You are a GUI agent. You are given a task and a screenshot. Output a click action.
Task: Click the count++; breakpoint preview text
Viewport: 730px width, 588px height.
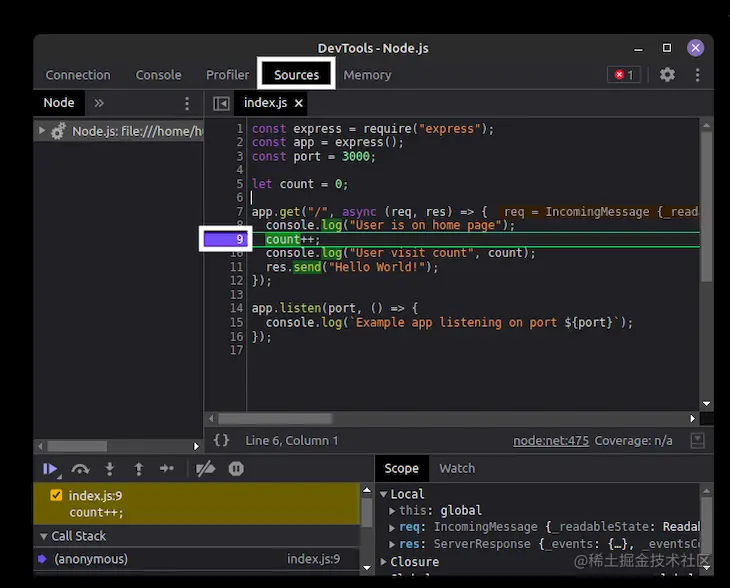pos(96,513)
